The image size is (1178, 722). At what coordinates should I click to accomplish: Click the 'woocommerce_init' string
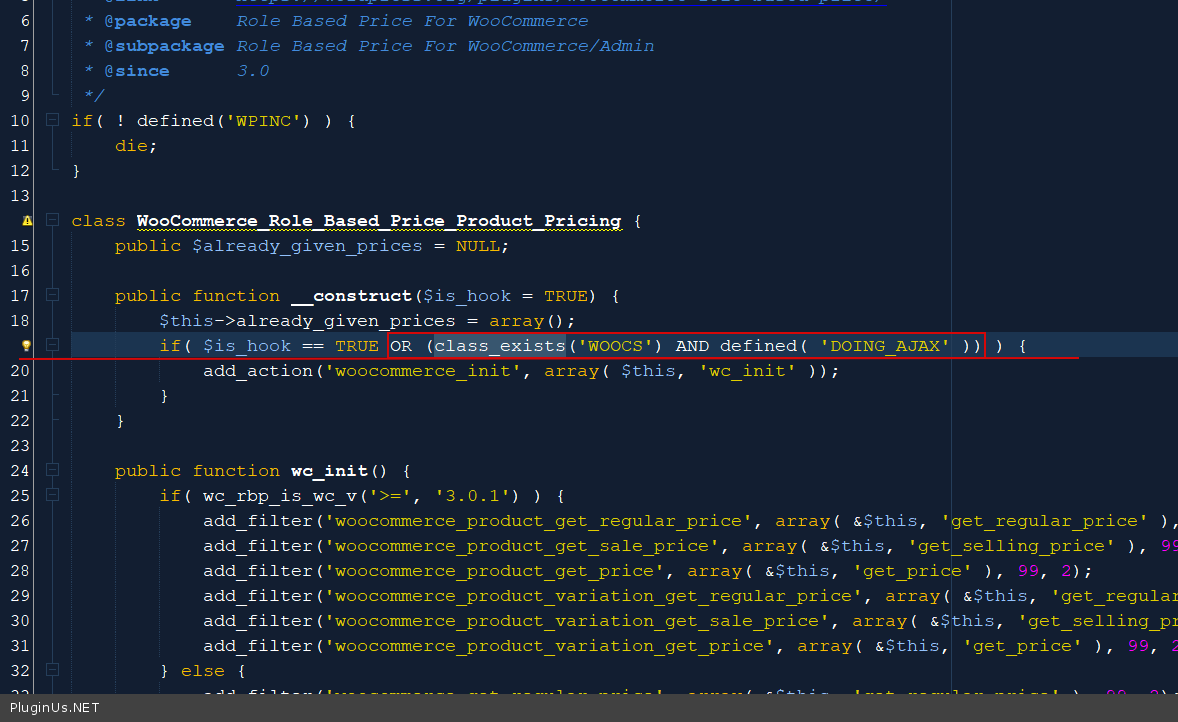423,371
